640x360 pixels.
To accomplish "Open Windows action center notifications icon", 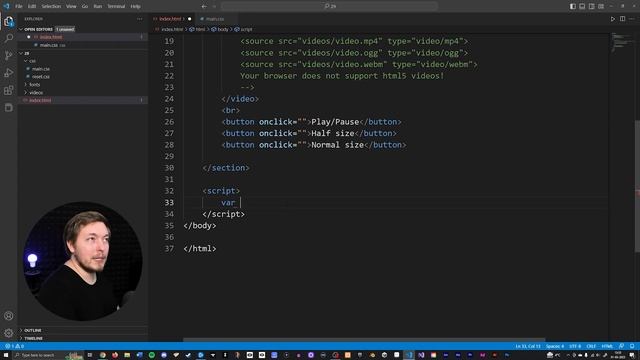I will coord(632,355).
